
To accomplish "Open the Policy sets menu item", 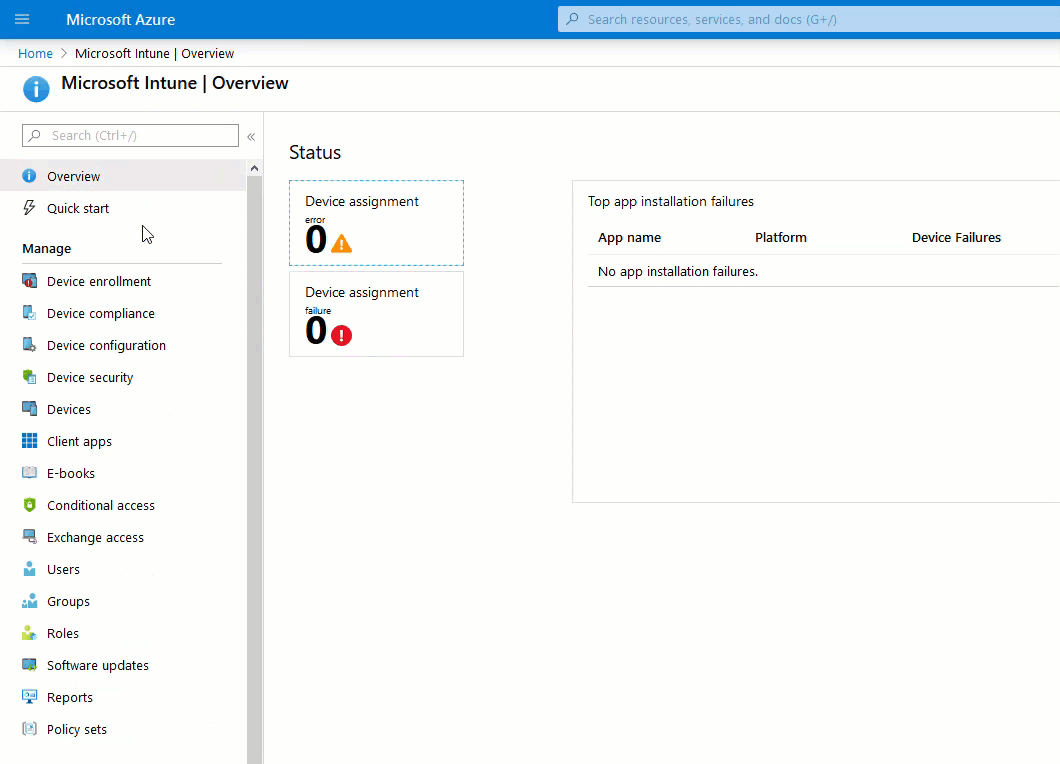I will click(123, 729).
